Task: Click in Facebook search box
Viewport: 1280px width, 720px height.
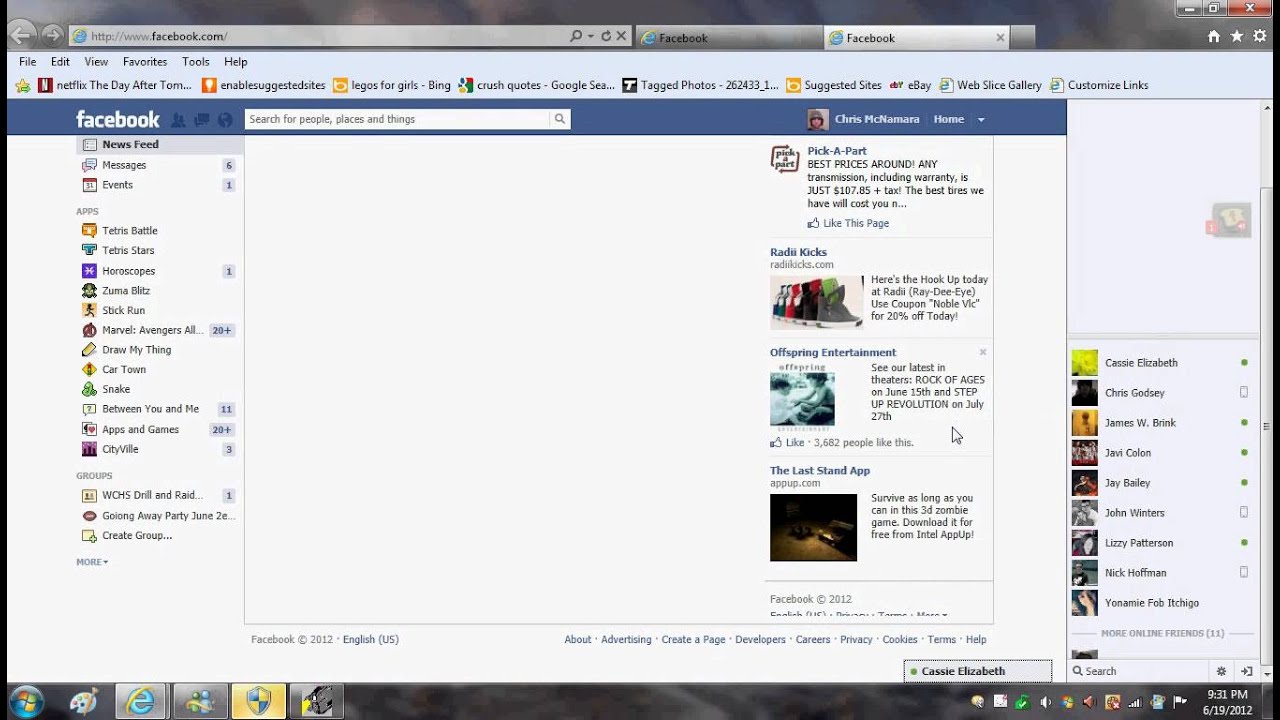Action: click(398, 119)
